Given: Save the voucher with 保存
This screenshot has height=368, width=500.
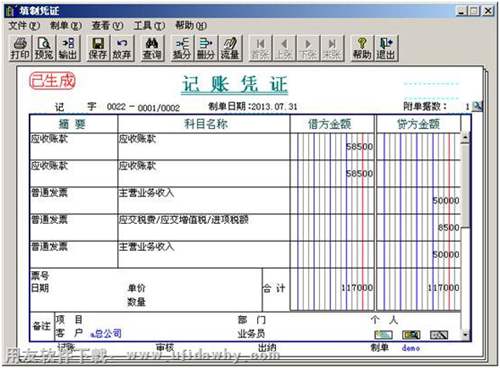Looking at the screenshot, I should (98, 48).
